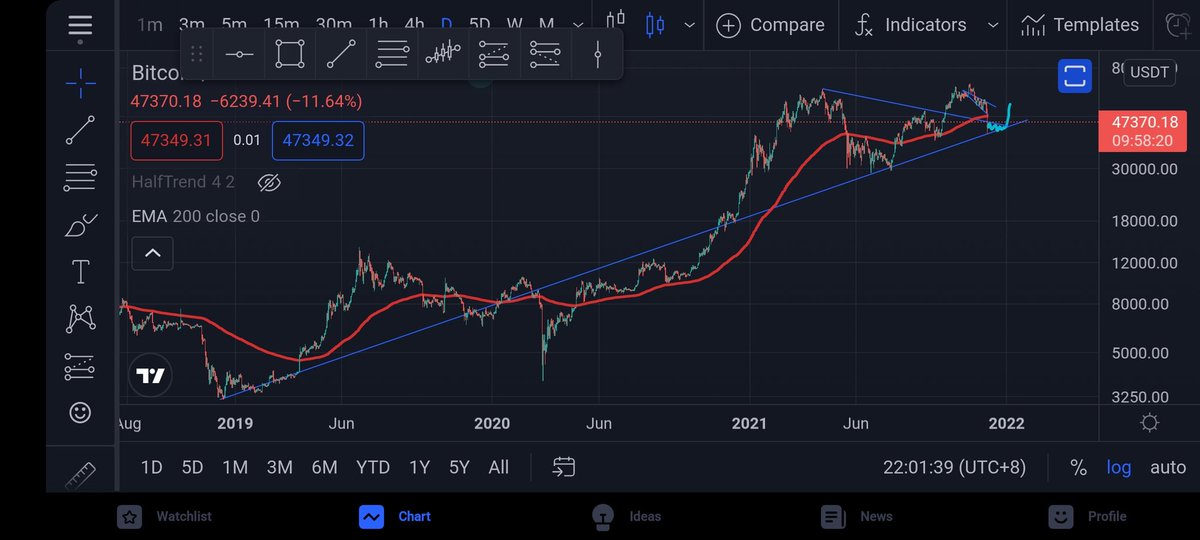Set date range to 3M
This screenshot has height=540, width=1200.
(x=279, y=467)
